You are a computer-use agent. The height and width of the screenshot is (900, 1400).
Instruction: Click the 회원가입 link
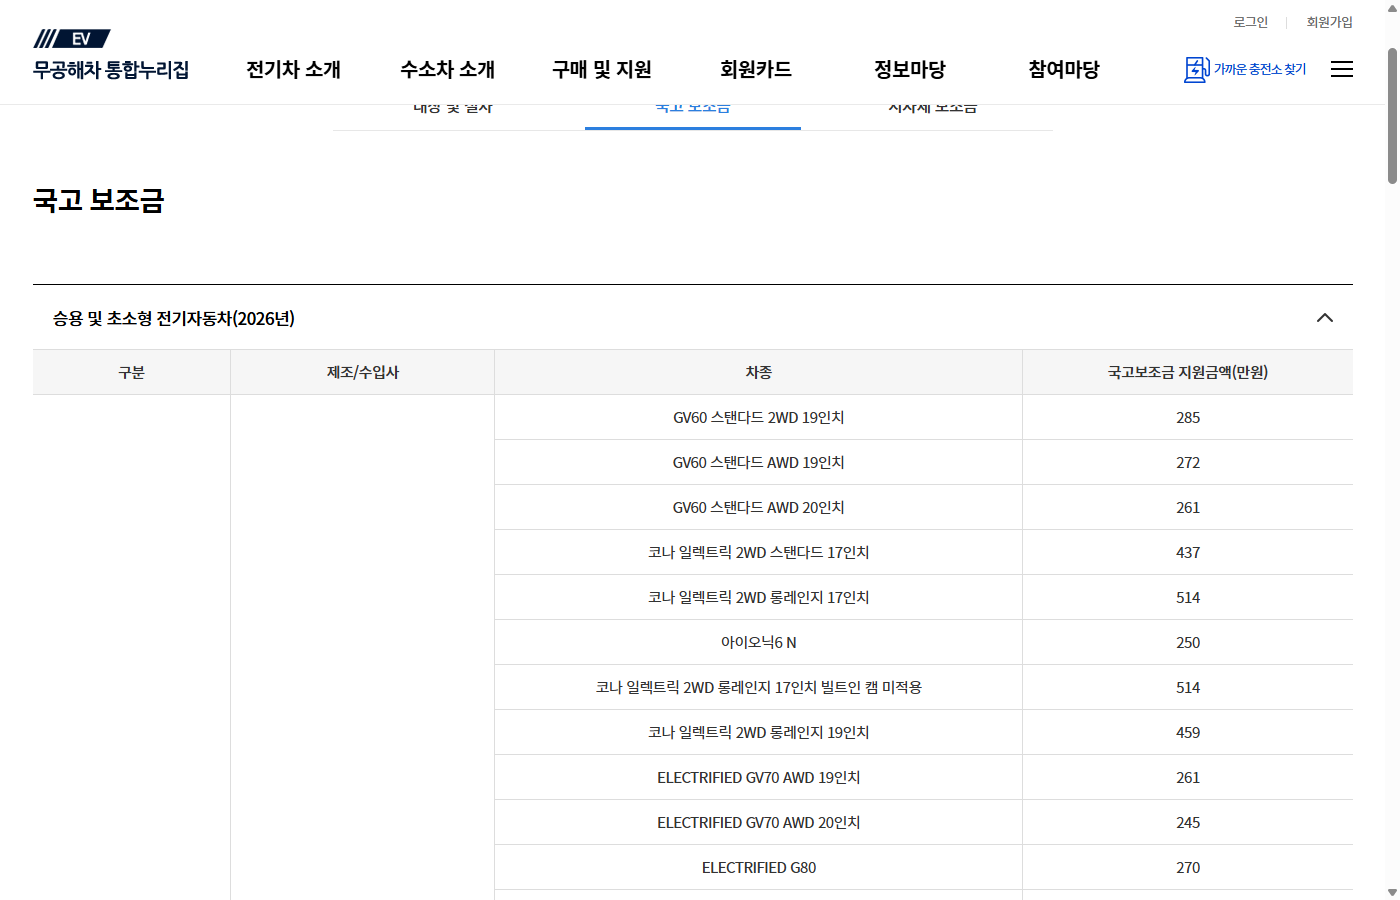(1329, 21)
